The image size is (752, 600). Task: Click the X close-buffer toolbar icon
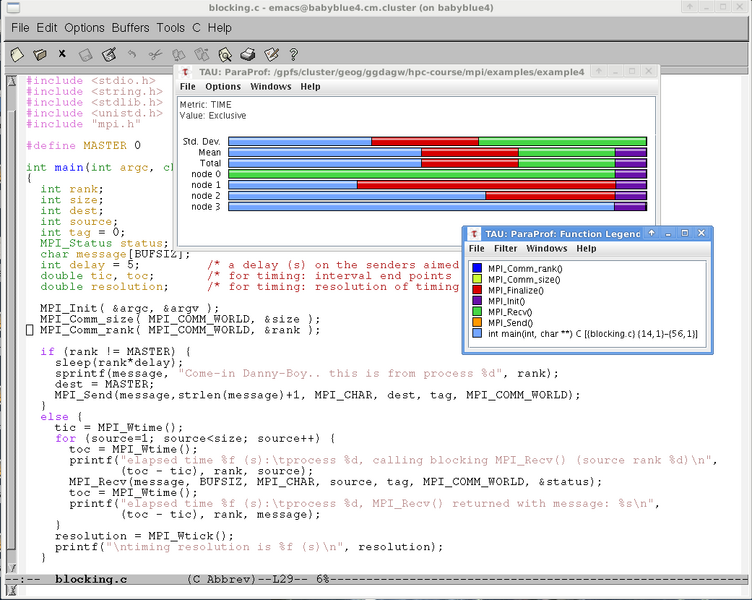(x=62, y=54)
